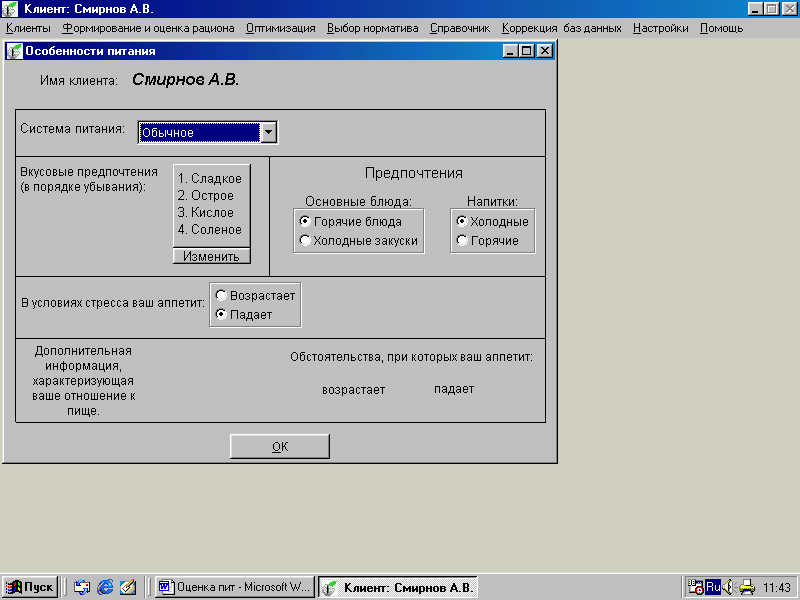Click the падает circumstances label
This screenshot has height=600, width=800.
tap(454, 389)
